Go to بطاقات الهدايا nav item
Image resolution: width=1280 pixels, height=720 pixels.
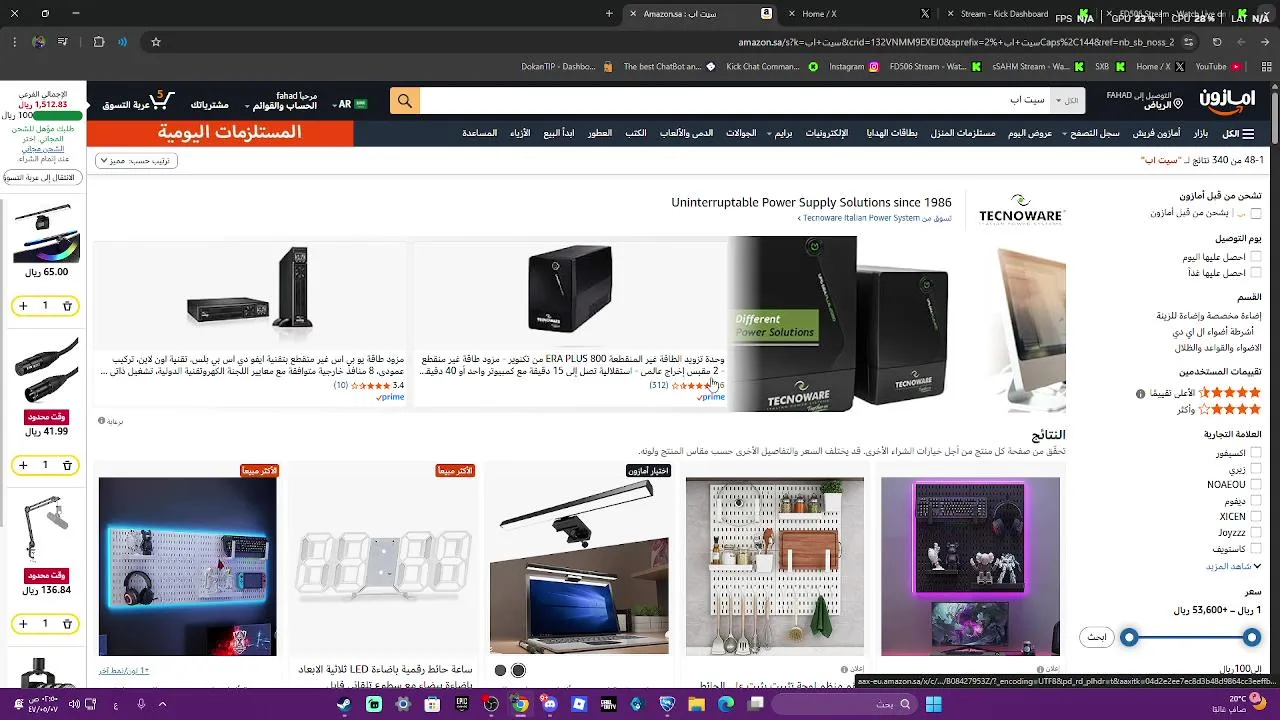point(892,133)
